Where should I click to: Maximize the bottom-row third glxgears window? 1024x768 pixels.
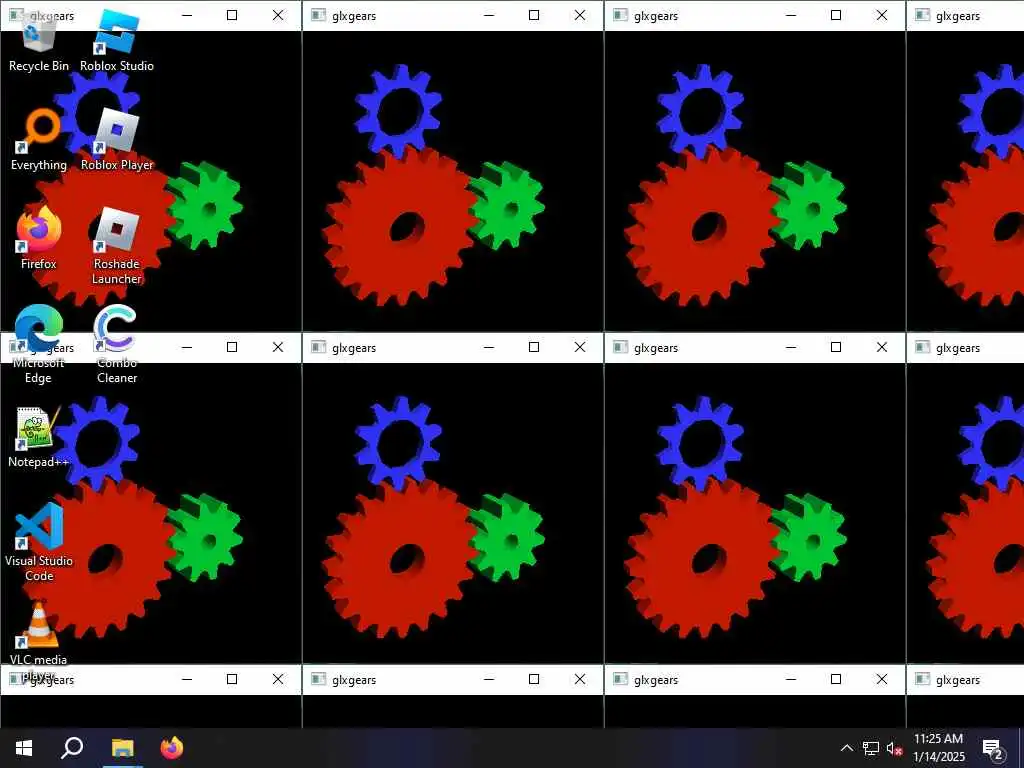click(x=836, y=679)
